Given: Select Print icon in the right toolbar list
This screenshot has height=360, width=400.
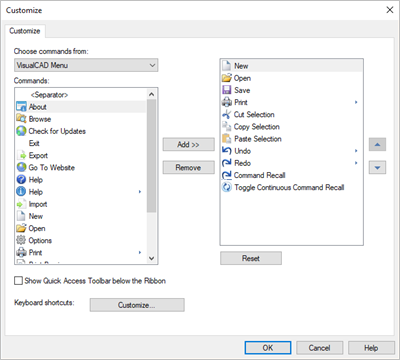Looking at the screenshot, I should 227,102.
